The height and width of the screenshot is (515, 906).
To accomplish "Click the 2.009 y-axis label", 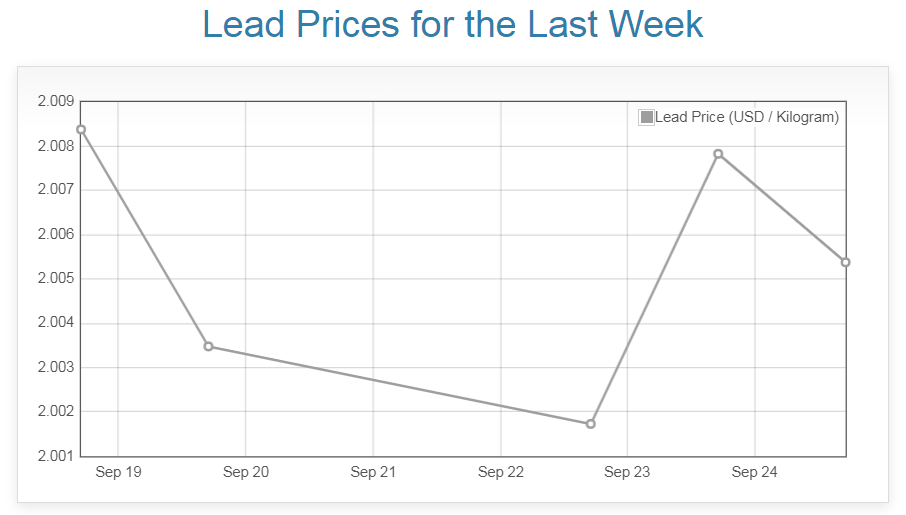I will [55, 101].
